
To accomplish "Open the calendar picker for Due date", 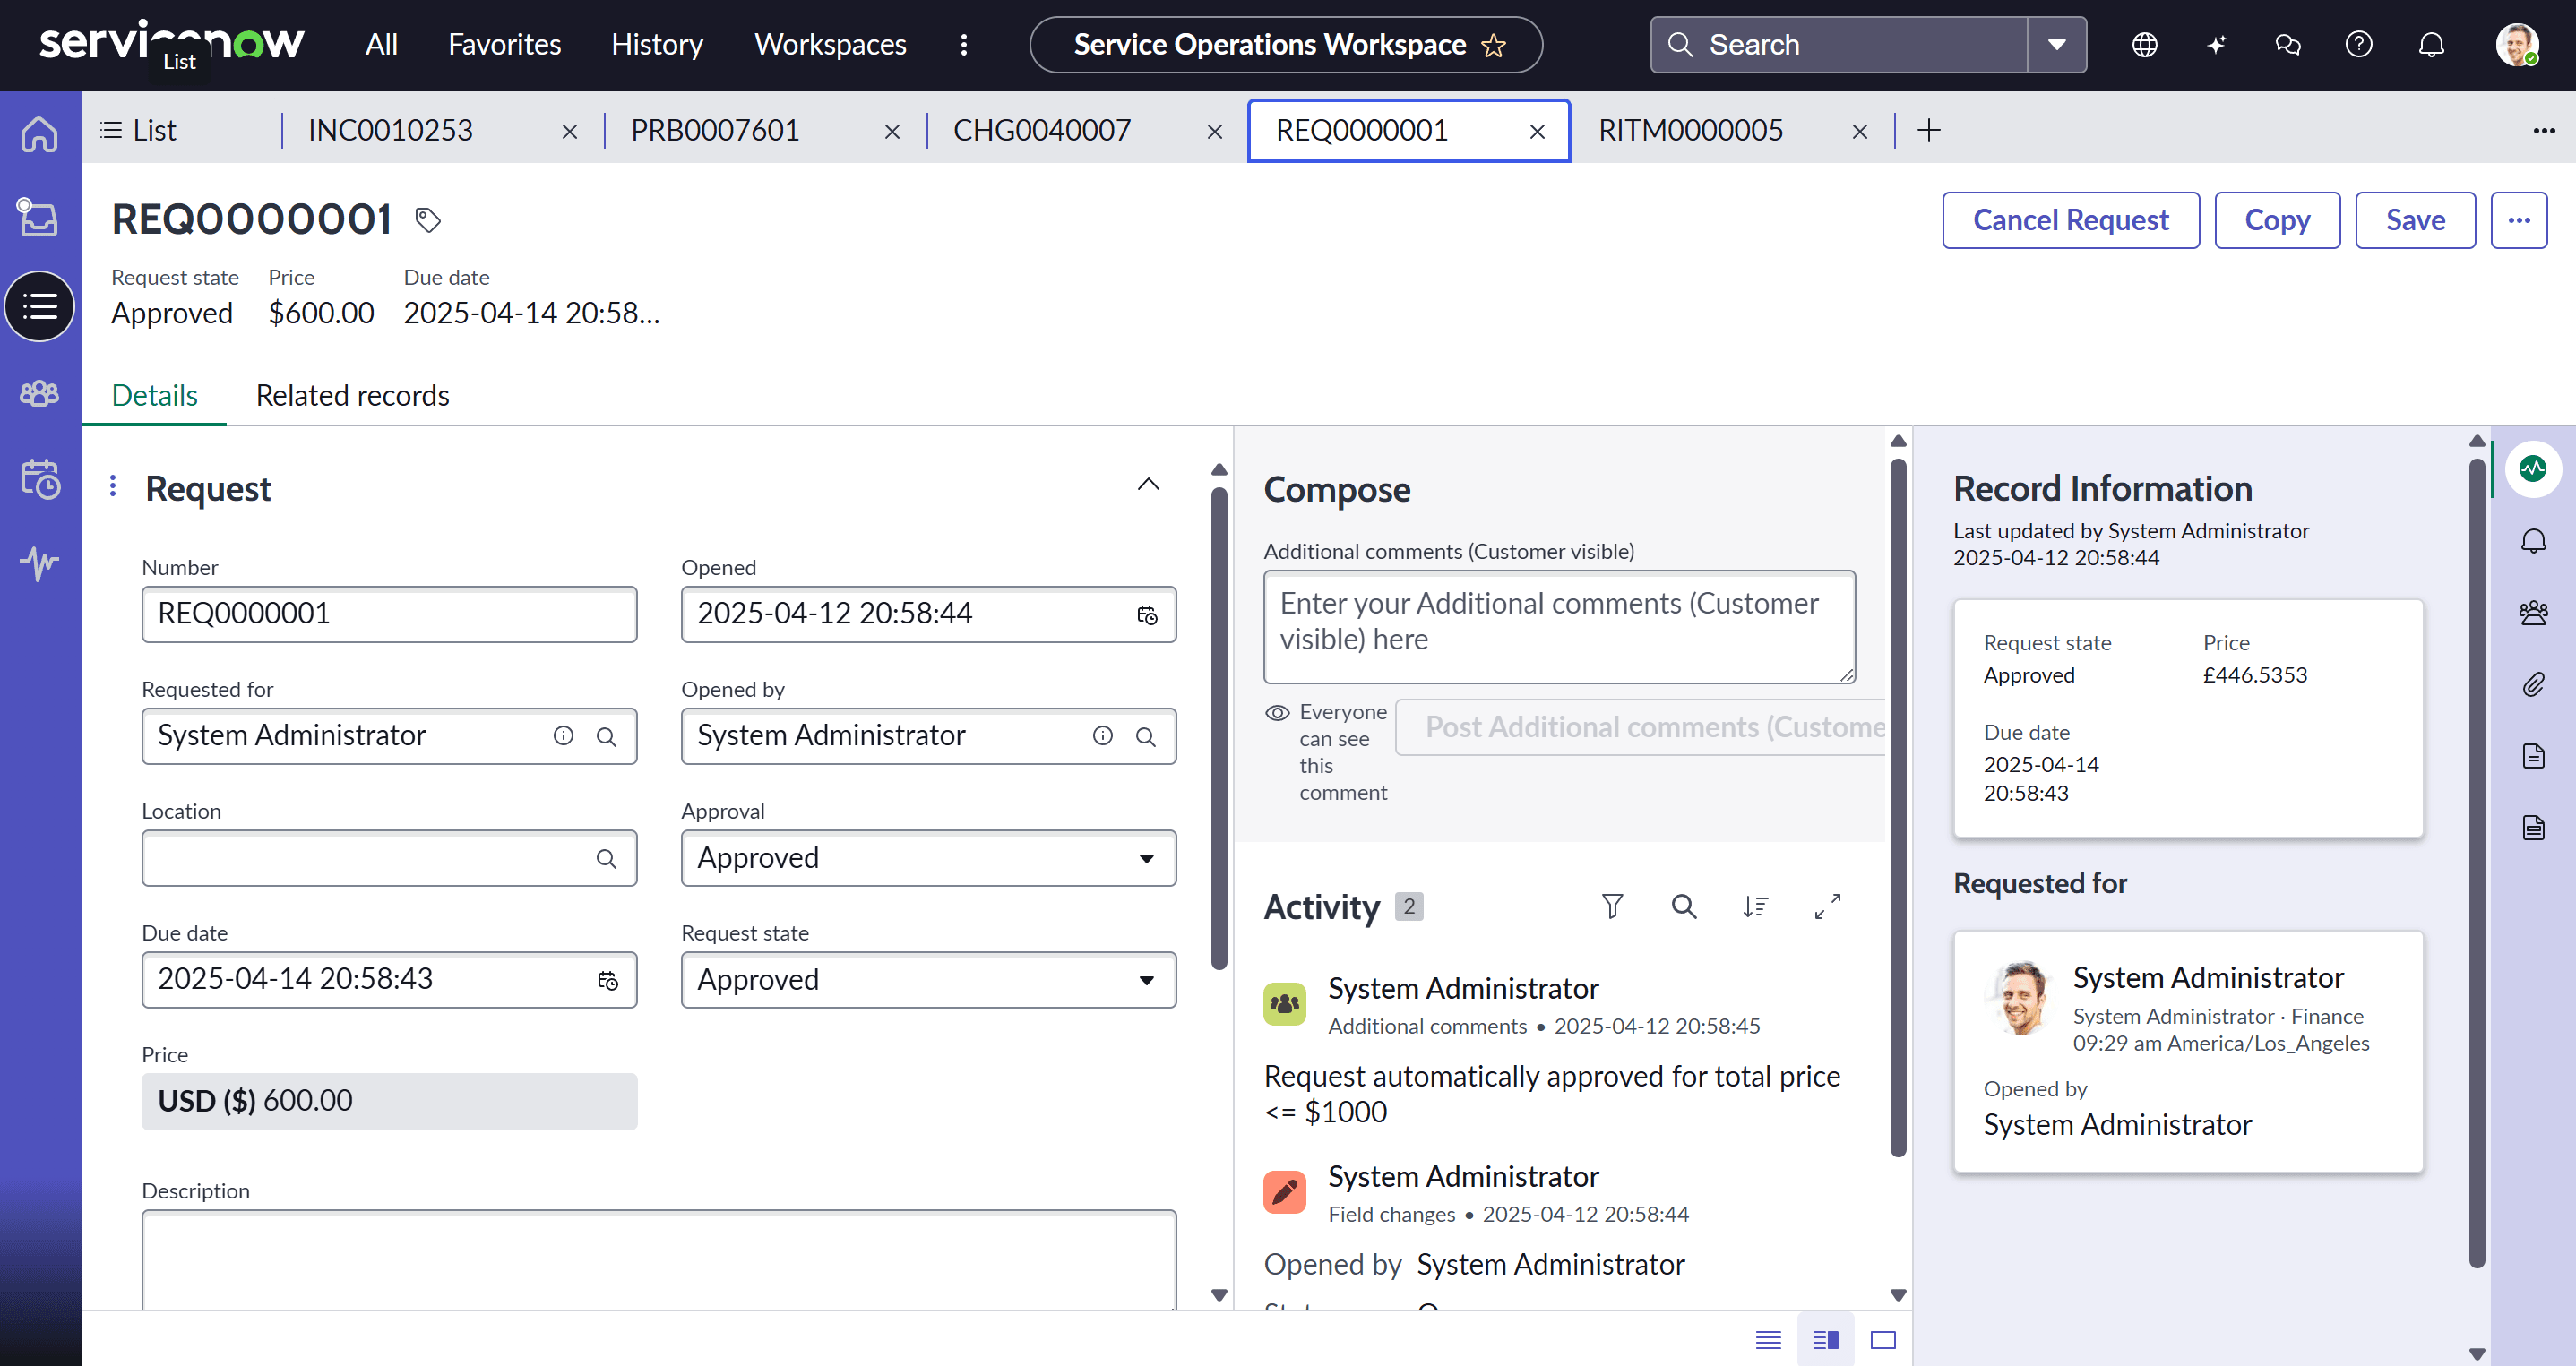I will point(607,980).
